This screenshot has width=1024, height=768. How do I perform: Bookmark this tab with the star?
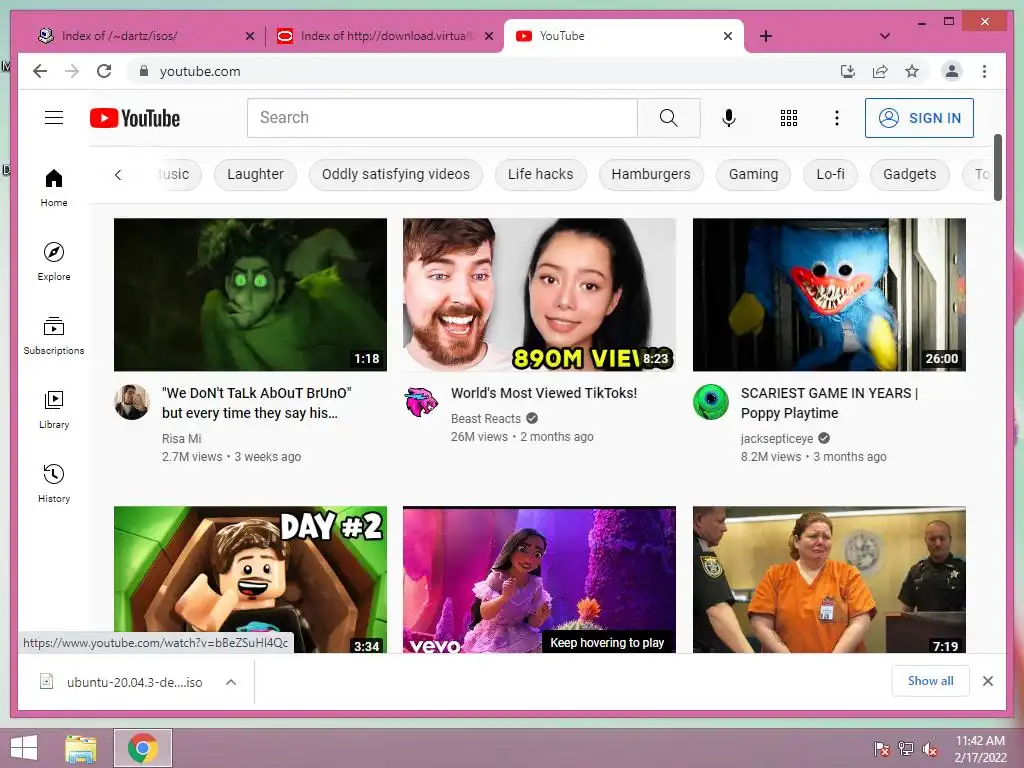[x=912, y=71]
